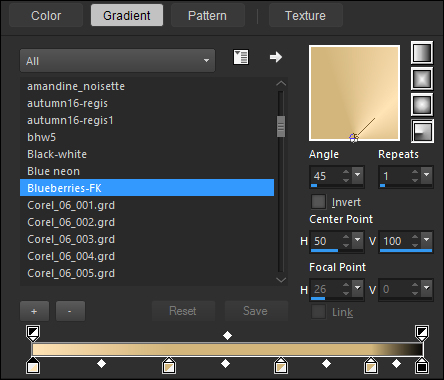Click the list scroll up arrow
The image size is (444, 380).
tap(281, 83)
